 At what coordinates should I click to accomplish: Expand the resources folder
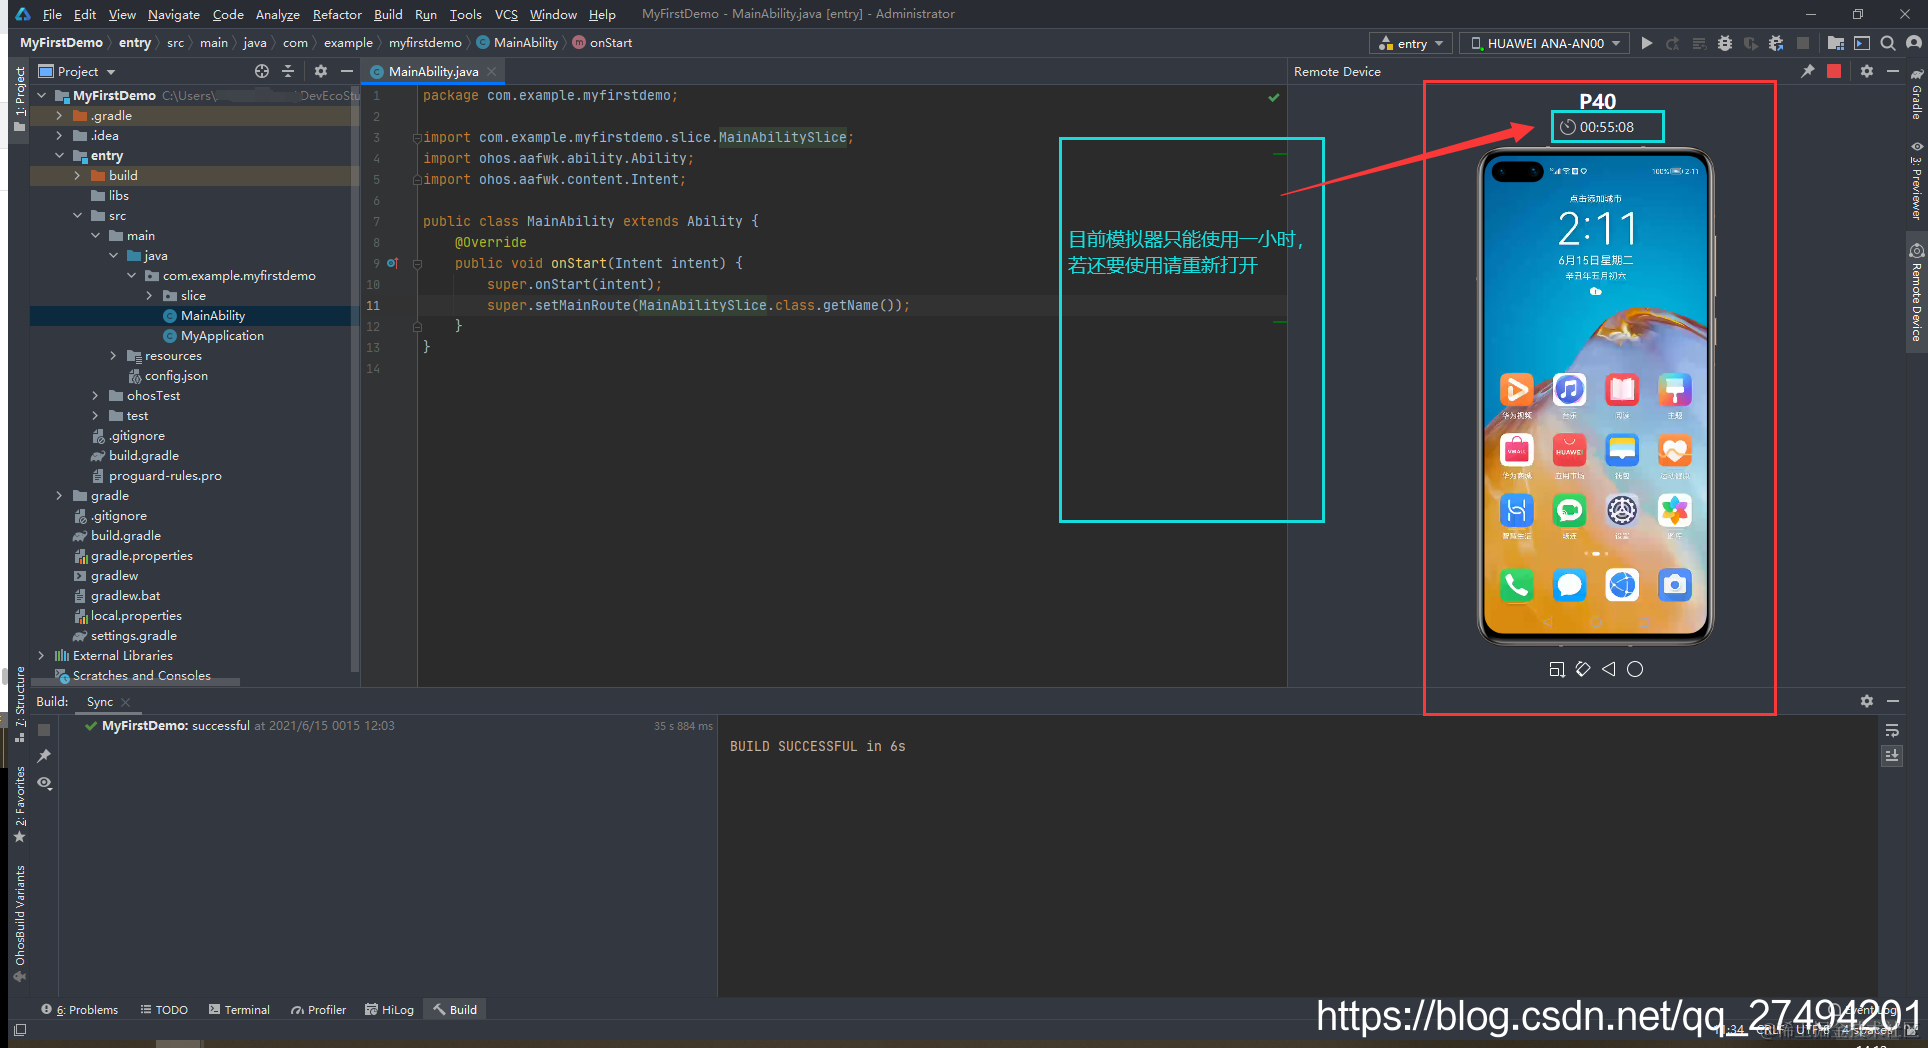click(x=114, y=356)
